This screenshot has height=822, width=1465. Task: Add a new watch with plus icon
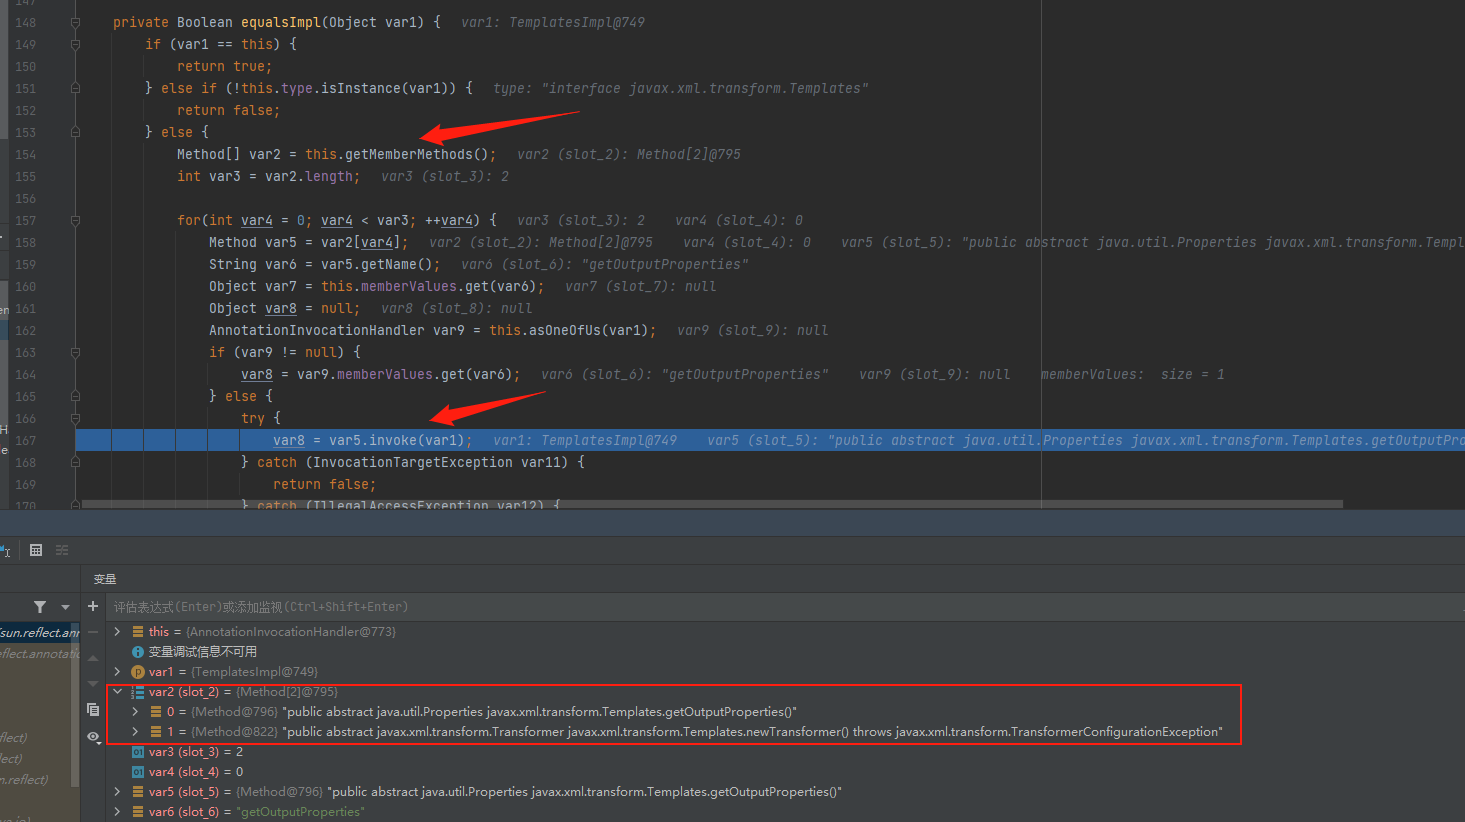93,606
